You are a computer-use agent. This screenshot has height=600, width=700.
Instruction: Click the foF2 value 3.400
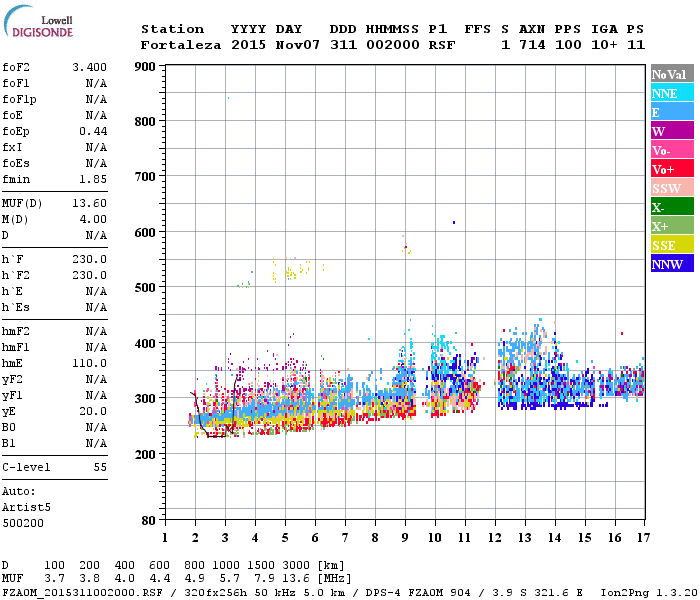tap(89, 67)
